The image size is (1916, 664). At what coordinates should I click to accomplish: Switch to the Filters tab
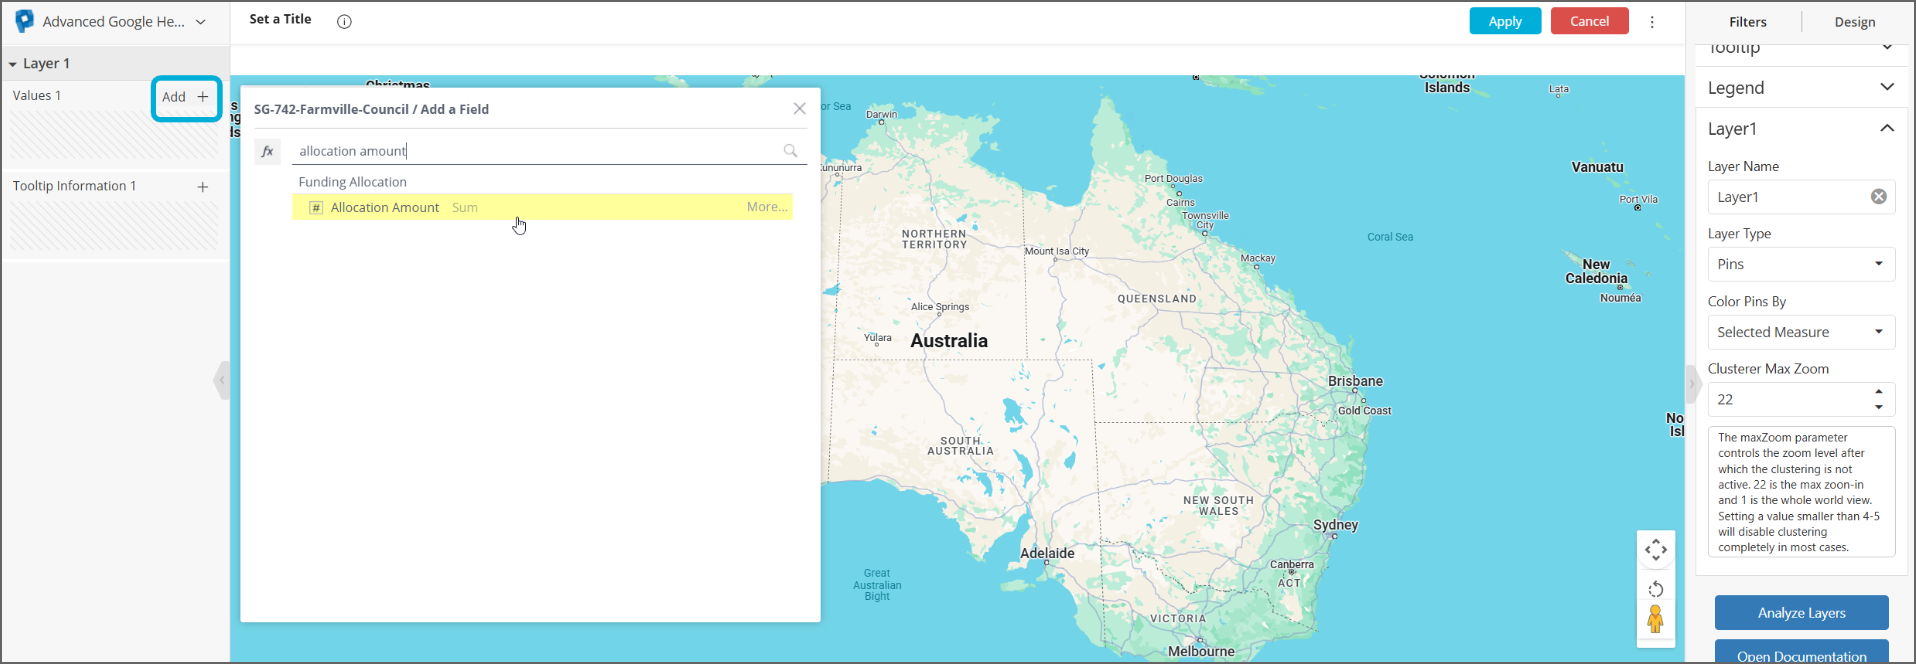click(x=1747, y=22)
